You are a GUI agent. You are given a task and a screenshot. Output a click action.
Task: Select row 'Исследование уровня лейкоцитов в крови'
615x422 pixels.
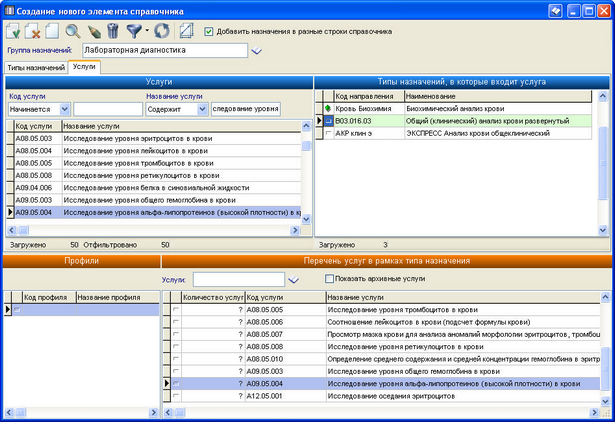tap(158, 151)
